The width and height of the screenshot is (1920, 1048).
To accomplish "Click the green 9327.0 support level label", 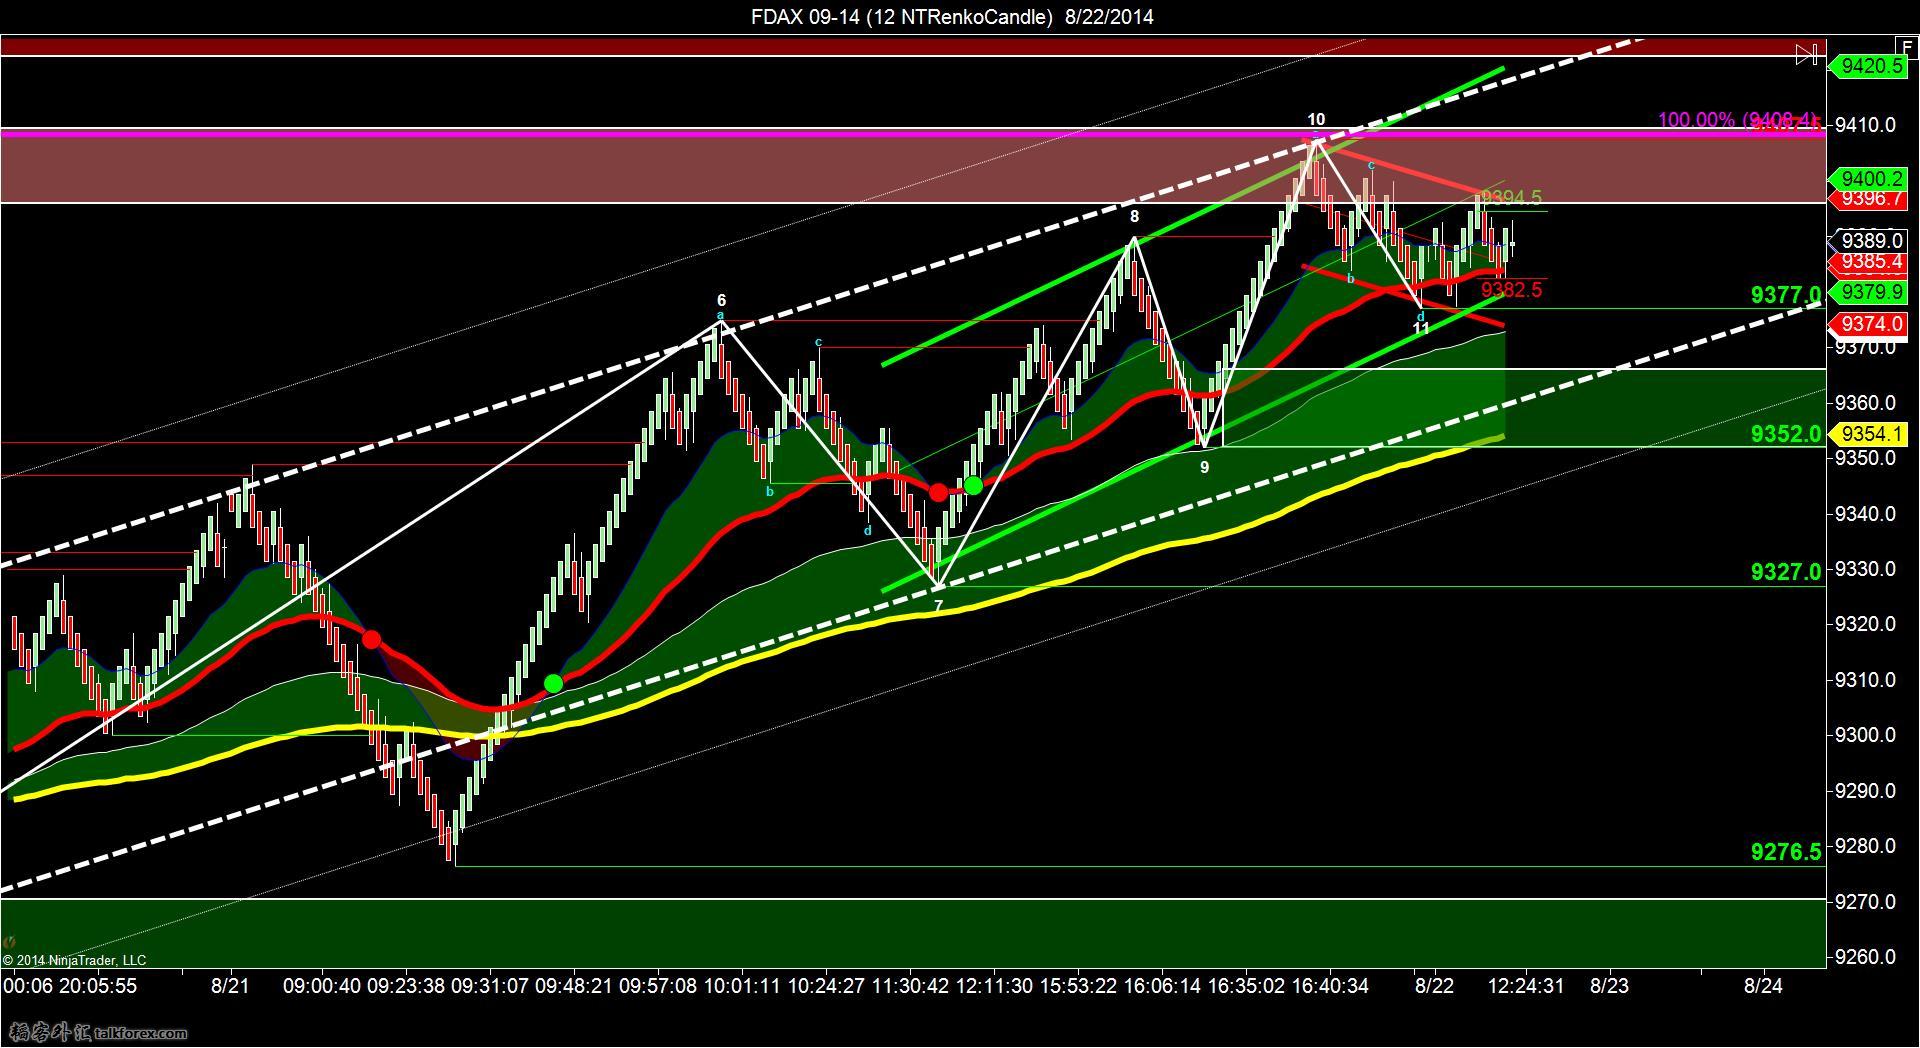I will click(x=1786, y=572).
